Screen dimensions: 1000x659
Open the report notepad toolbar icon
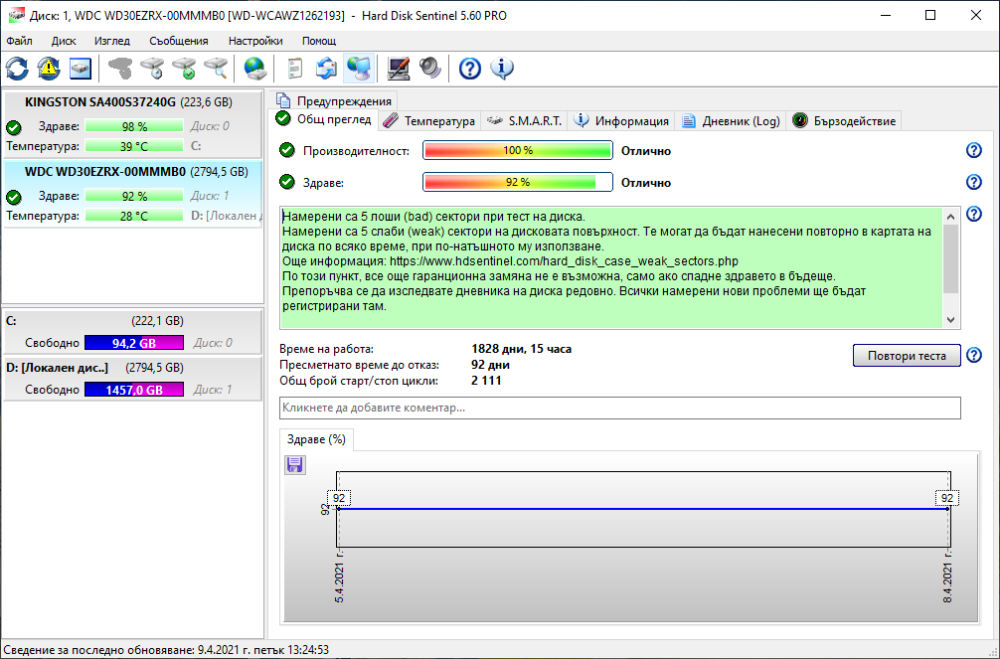[x=295, y=68]
